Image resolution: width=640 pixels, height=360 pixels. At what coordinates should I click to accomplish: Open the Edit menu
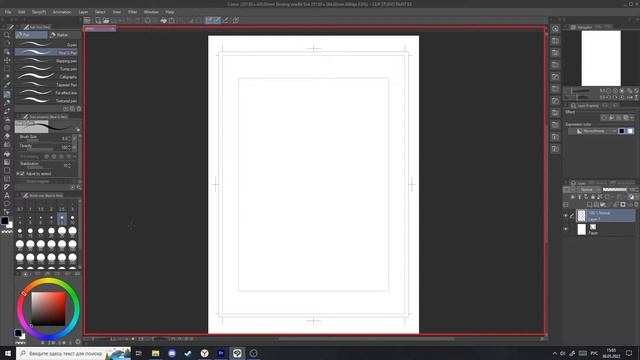tap(22, 12)
